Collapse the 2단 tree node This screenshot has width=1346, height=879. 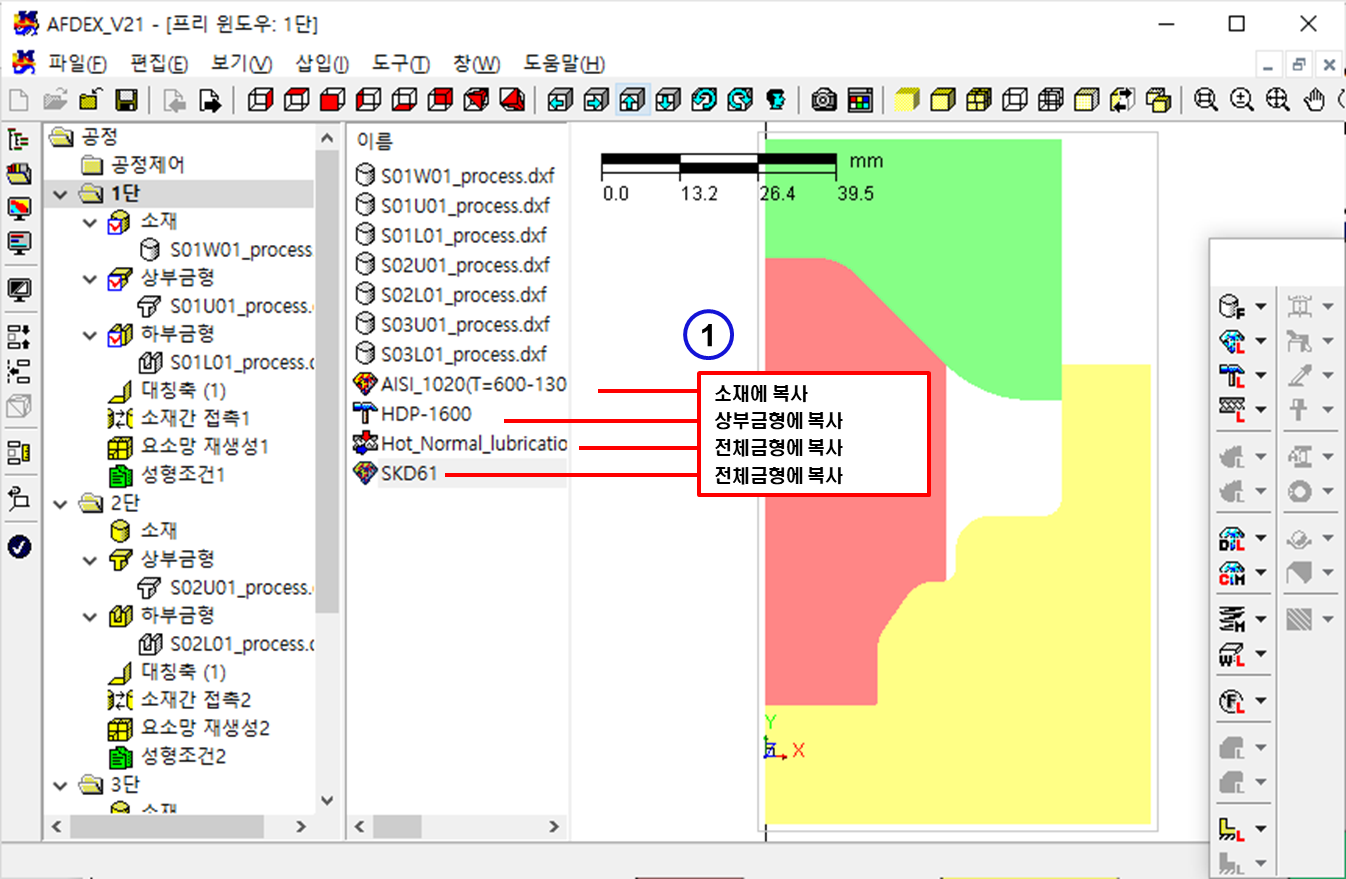click(63, 503)
